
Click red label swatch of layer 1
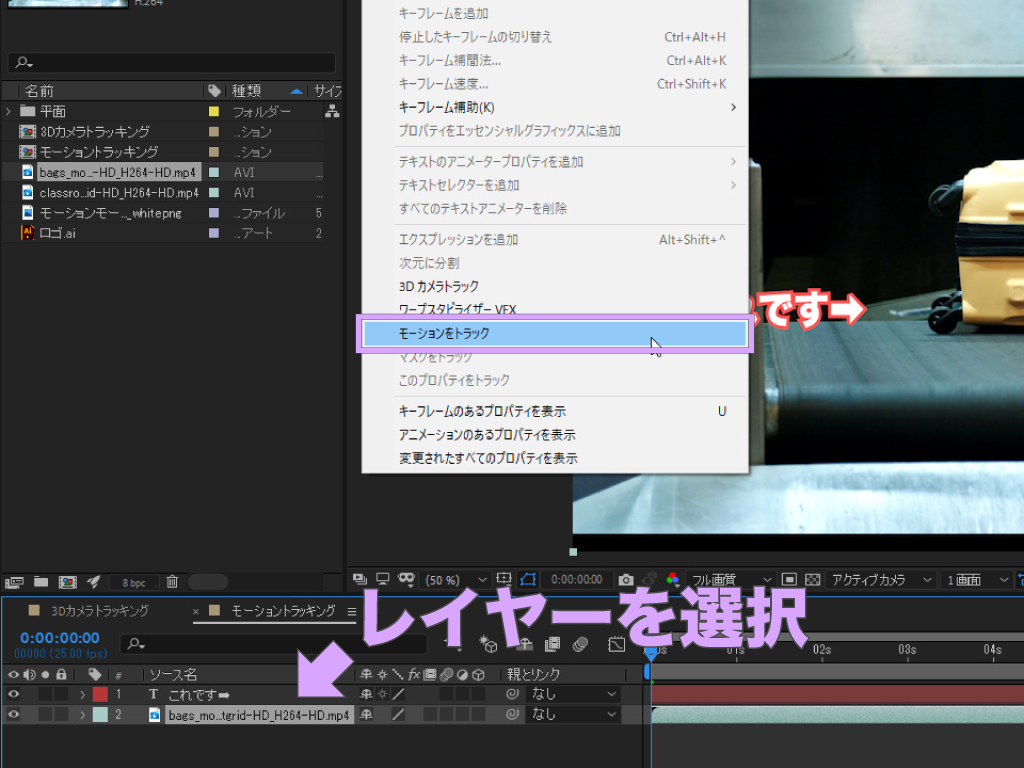point(100,694)
